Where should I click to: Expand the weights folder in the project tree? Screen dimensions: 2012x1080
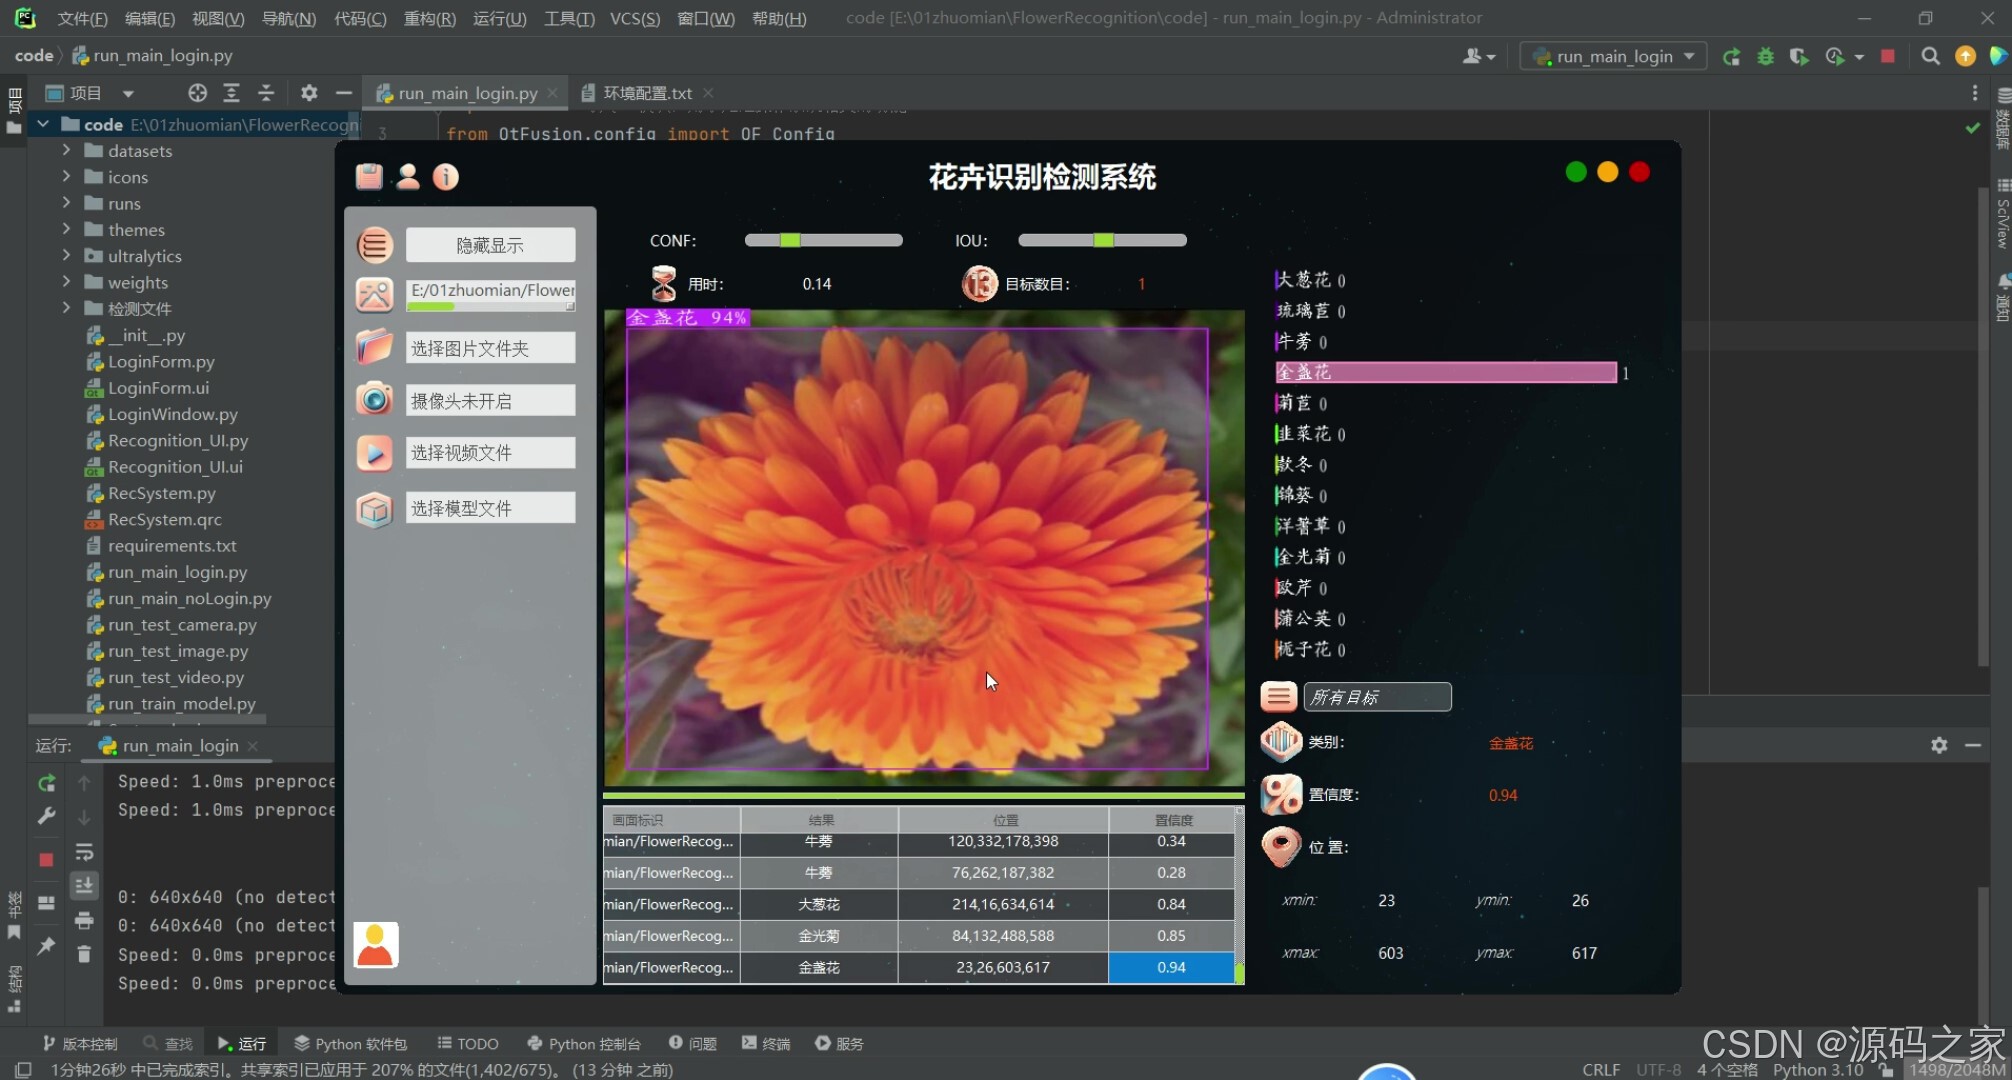[64, 282]
